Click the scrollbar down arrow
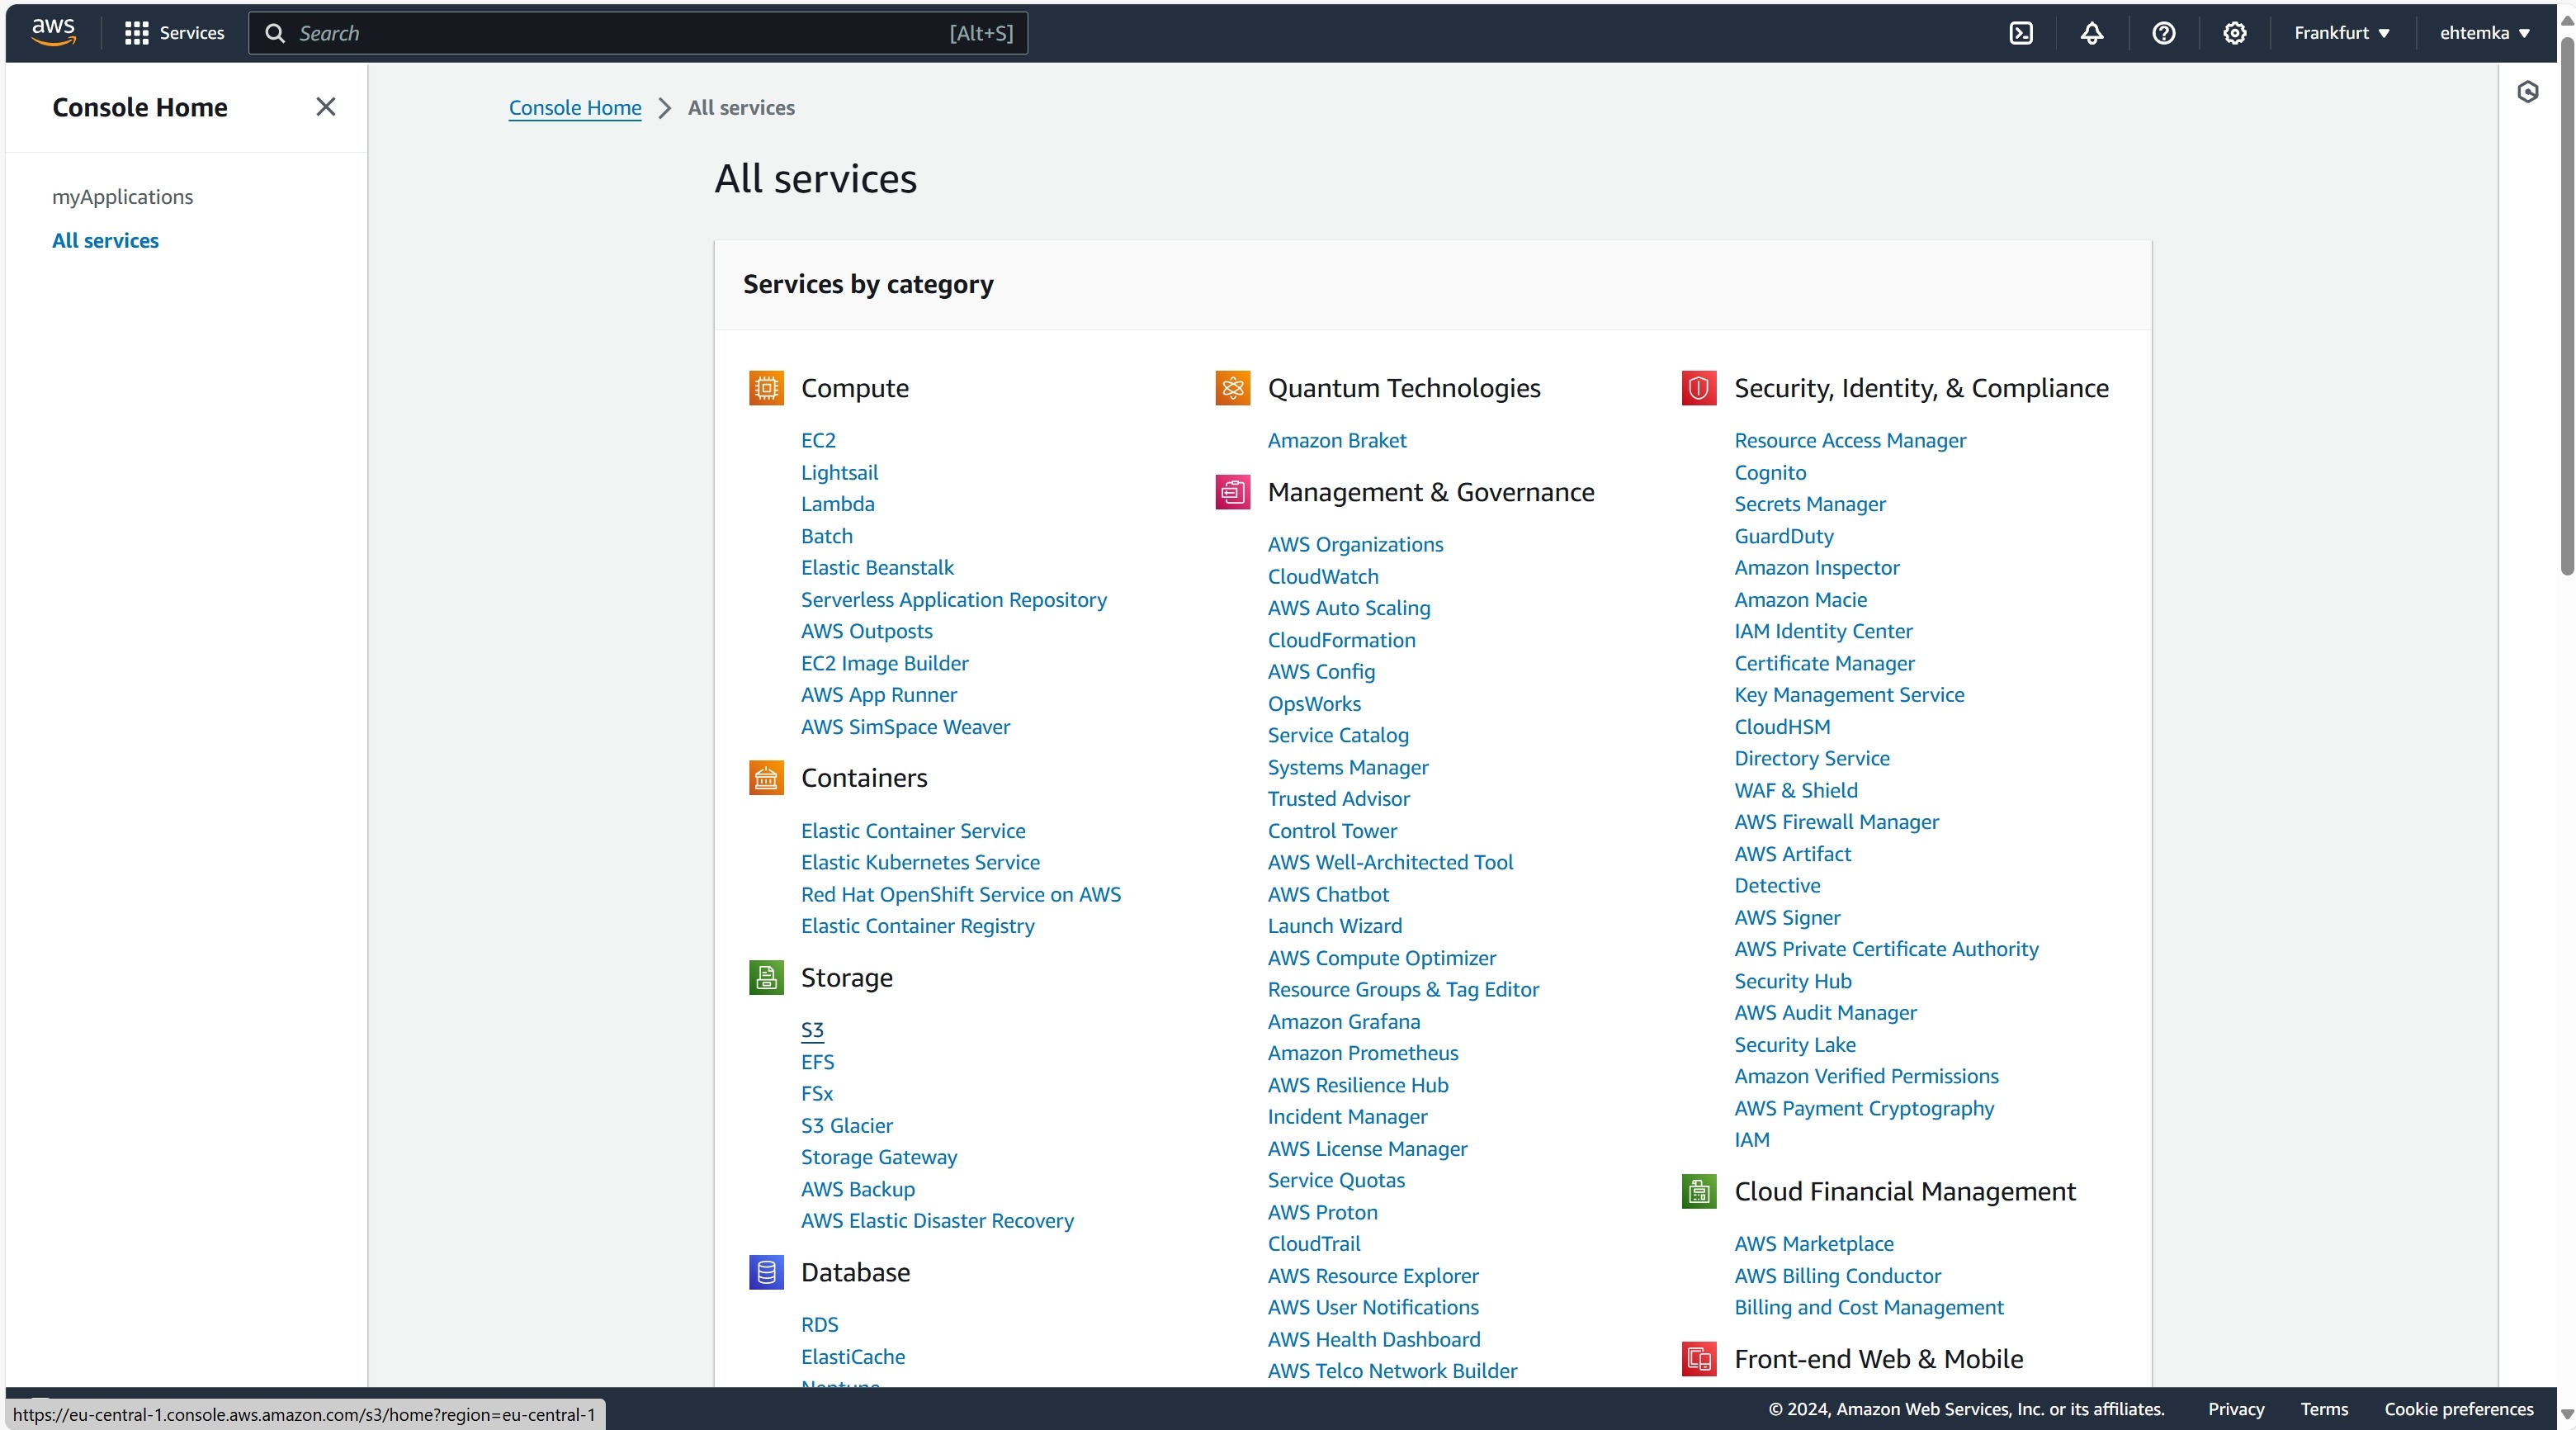This screenshot has height=1430, width=2576. click(x=2566, y=1416)
